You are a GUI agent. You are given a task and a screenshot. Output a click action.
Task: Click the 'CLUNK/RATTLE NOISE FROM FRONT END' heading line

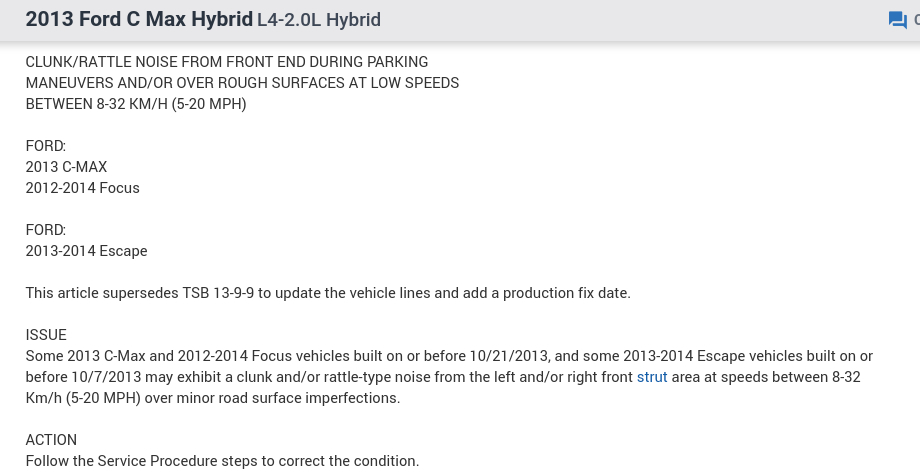[227, 62]
